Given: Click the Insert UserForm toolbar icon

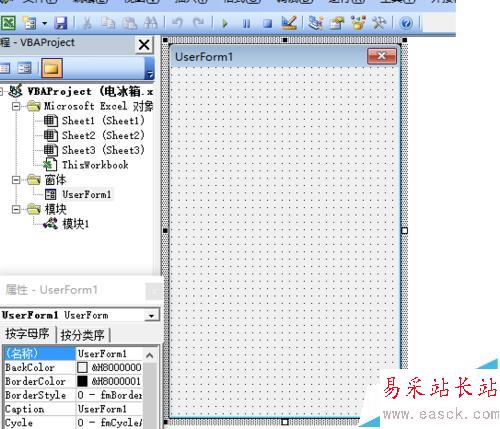Looking at the screenshot, I should pyautogui.click(x=29, y=23).
